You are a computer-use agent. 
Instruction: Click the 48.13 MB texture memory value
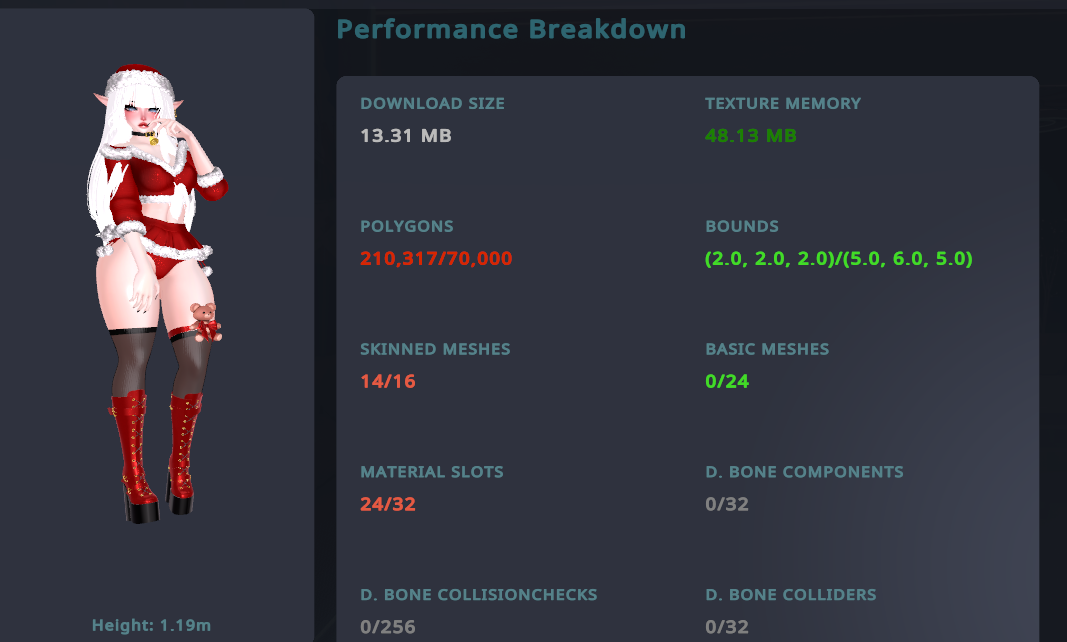(x=751, y=135)
